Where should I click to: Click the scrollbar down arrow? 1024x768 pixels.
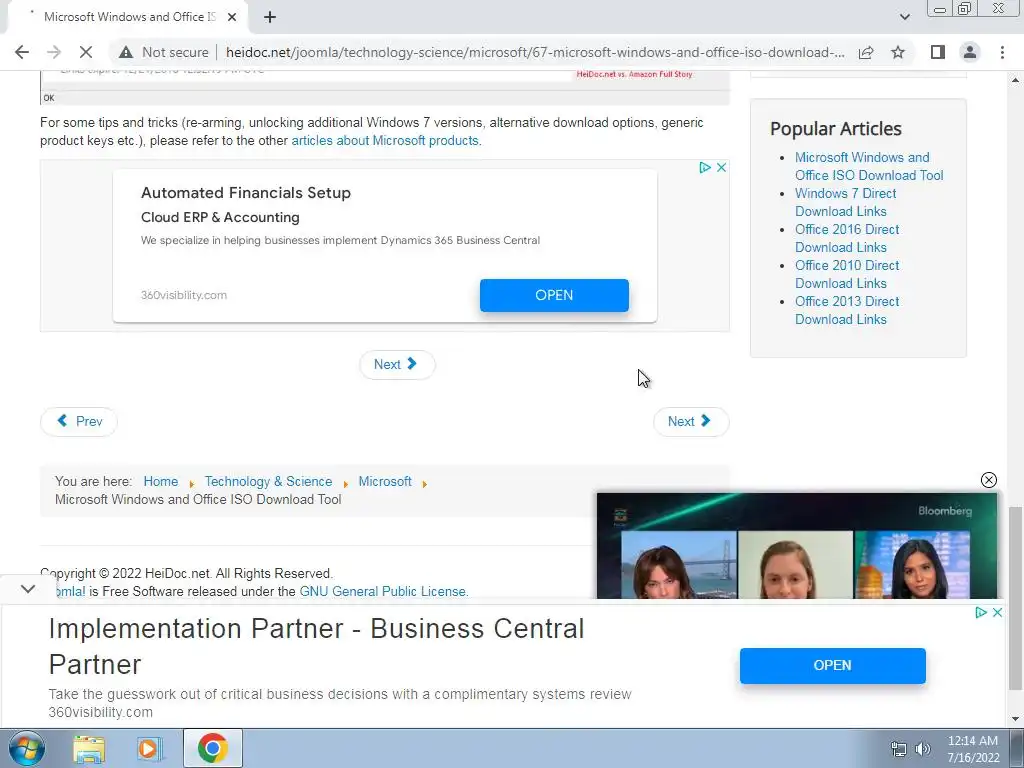1015,720
